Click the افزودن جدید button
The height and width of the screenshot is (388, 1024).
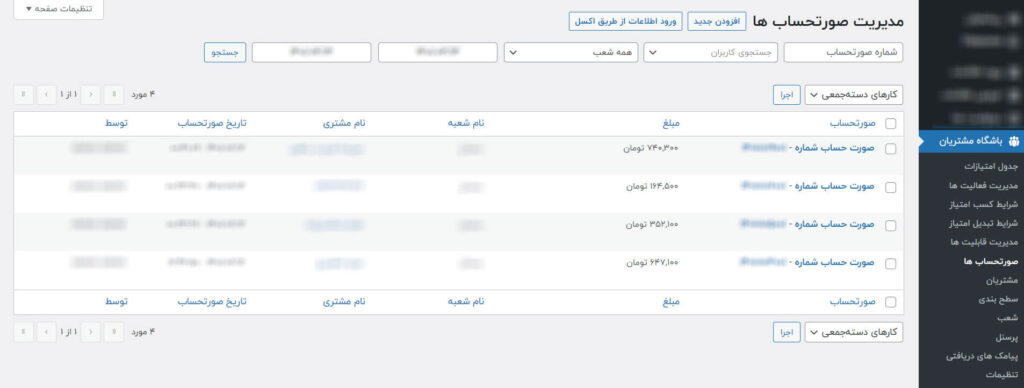tap(716, 21)
